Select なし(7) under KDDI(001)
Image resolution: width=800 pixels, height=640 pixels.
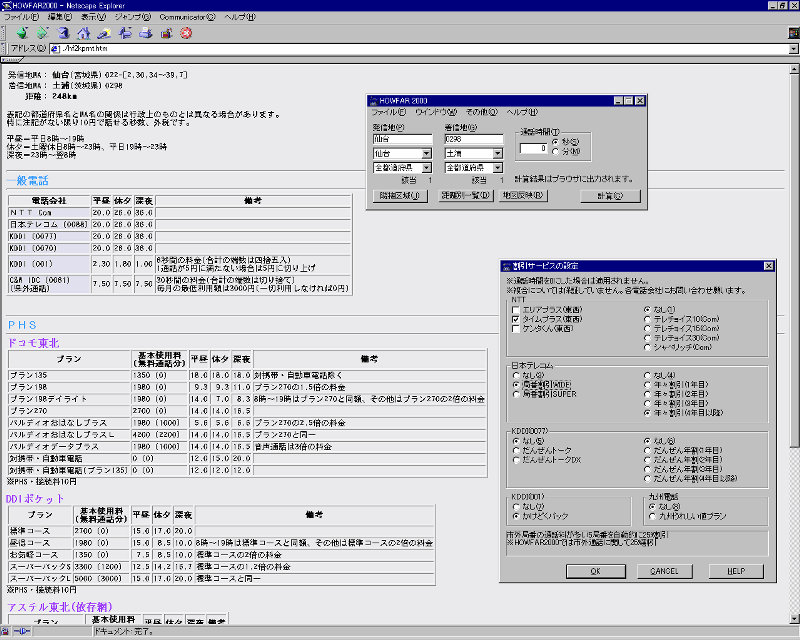[x=516, y=507]
